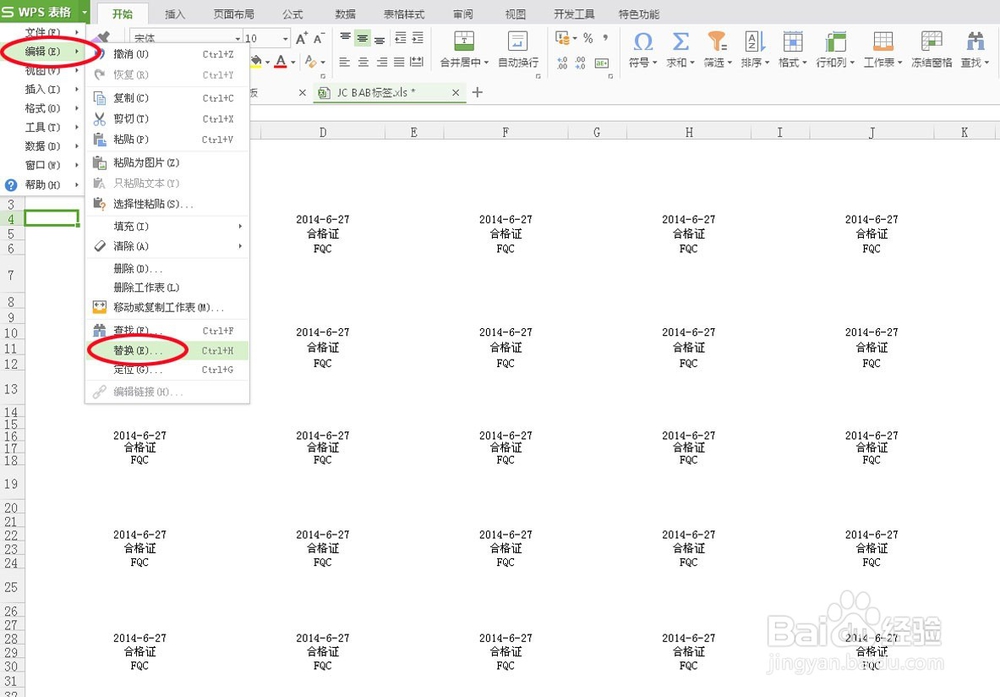1000x697 pixels.
Task: Click the 冻结窗格 (Freeze Panes) icon
Action: point(931,41)
